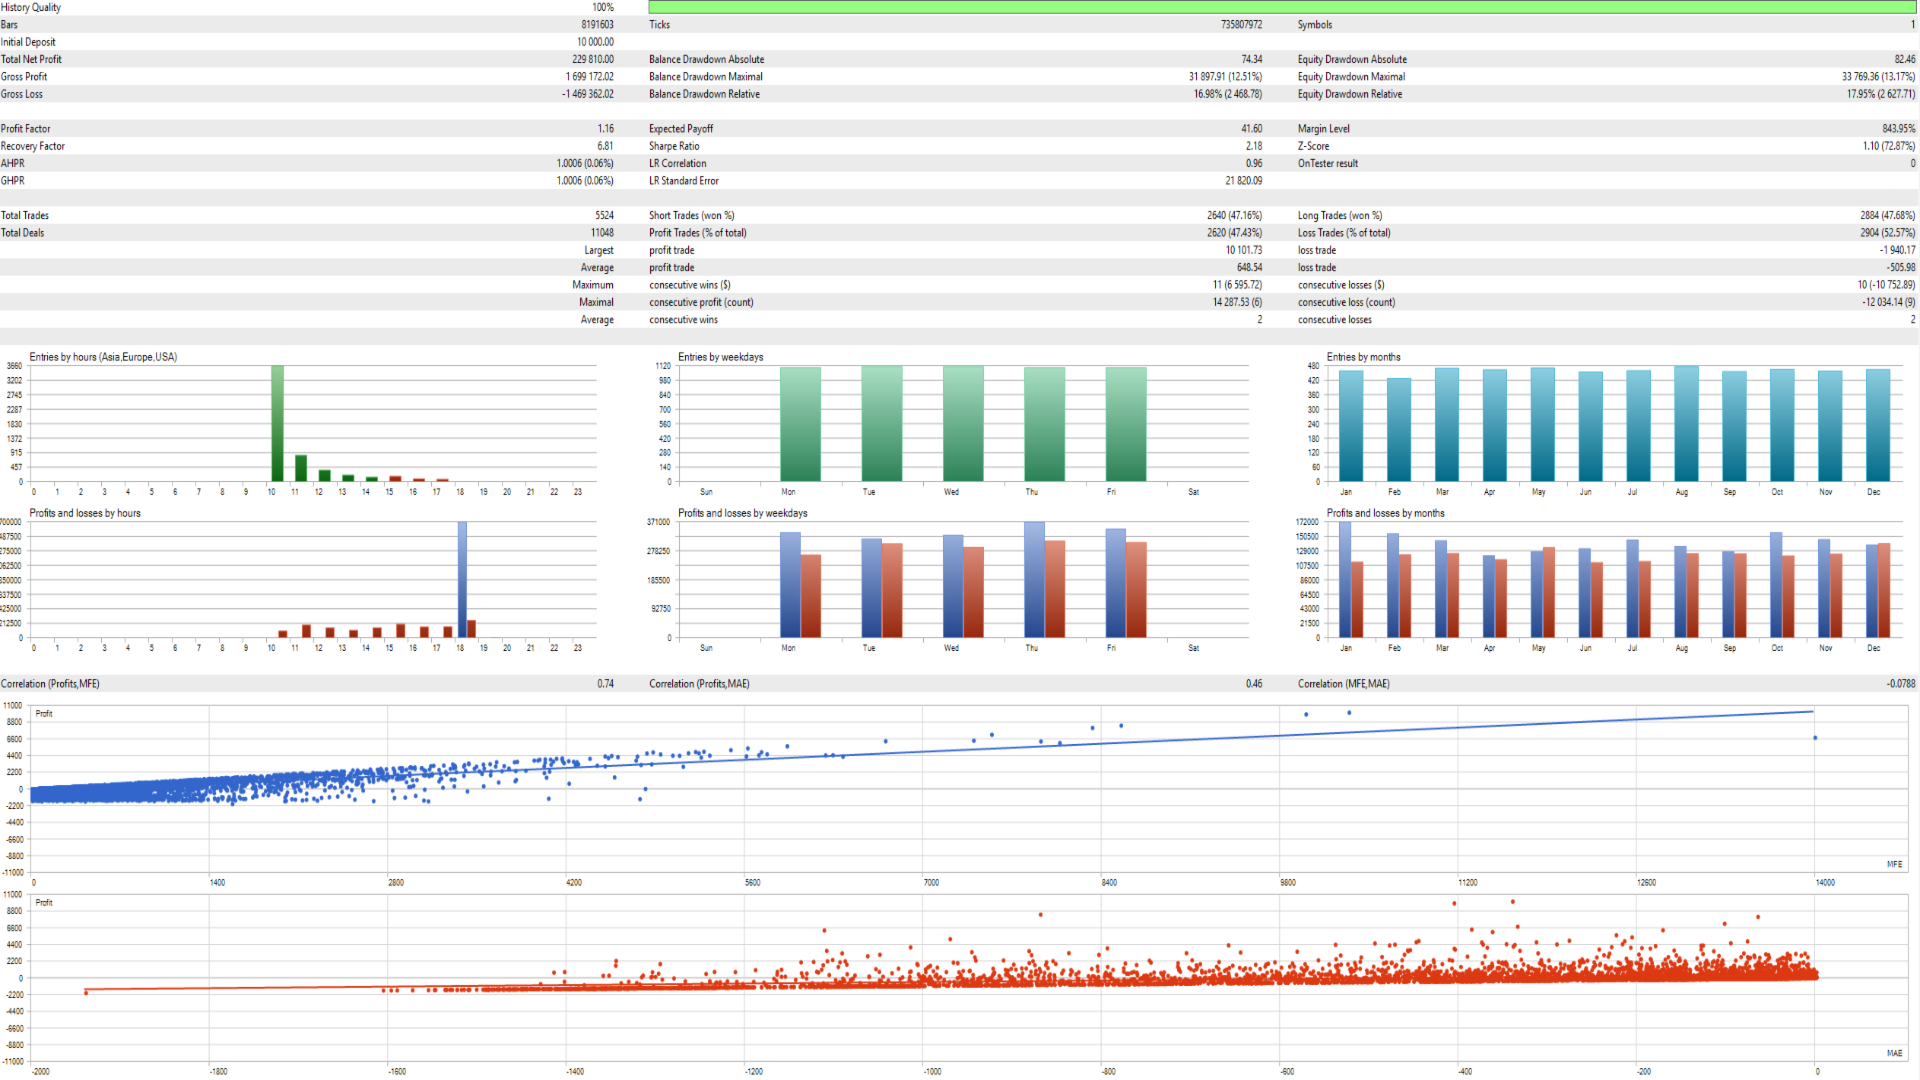Click the Correlation (Profits,MFE) header
1920x1080 pixels.
coord(50,684)
